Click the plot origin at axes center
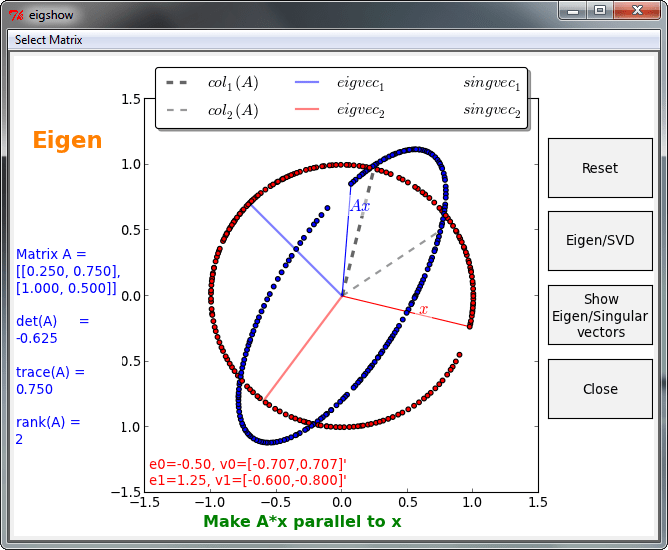 [342, 295]
